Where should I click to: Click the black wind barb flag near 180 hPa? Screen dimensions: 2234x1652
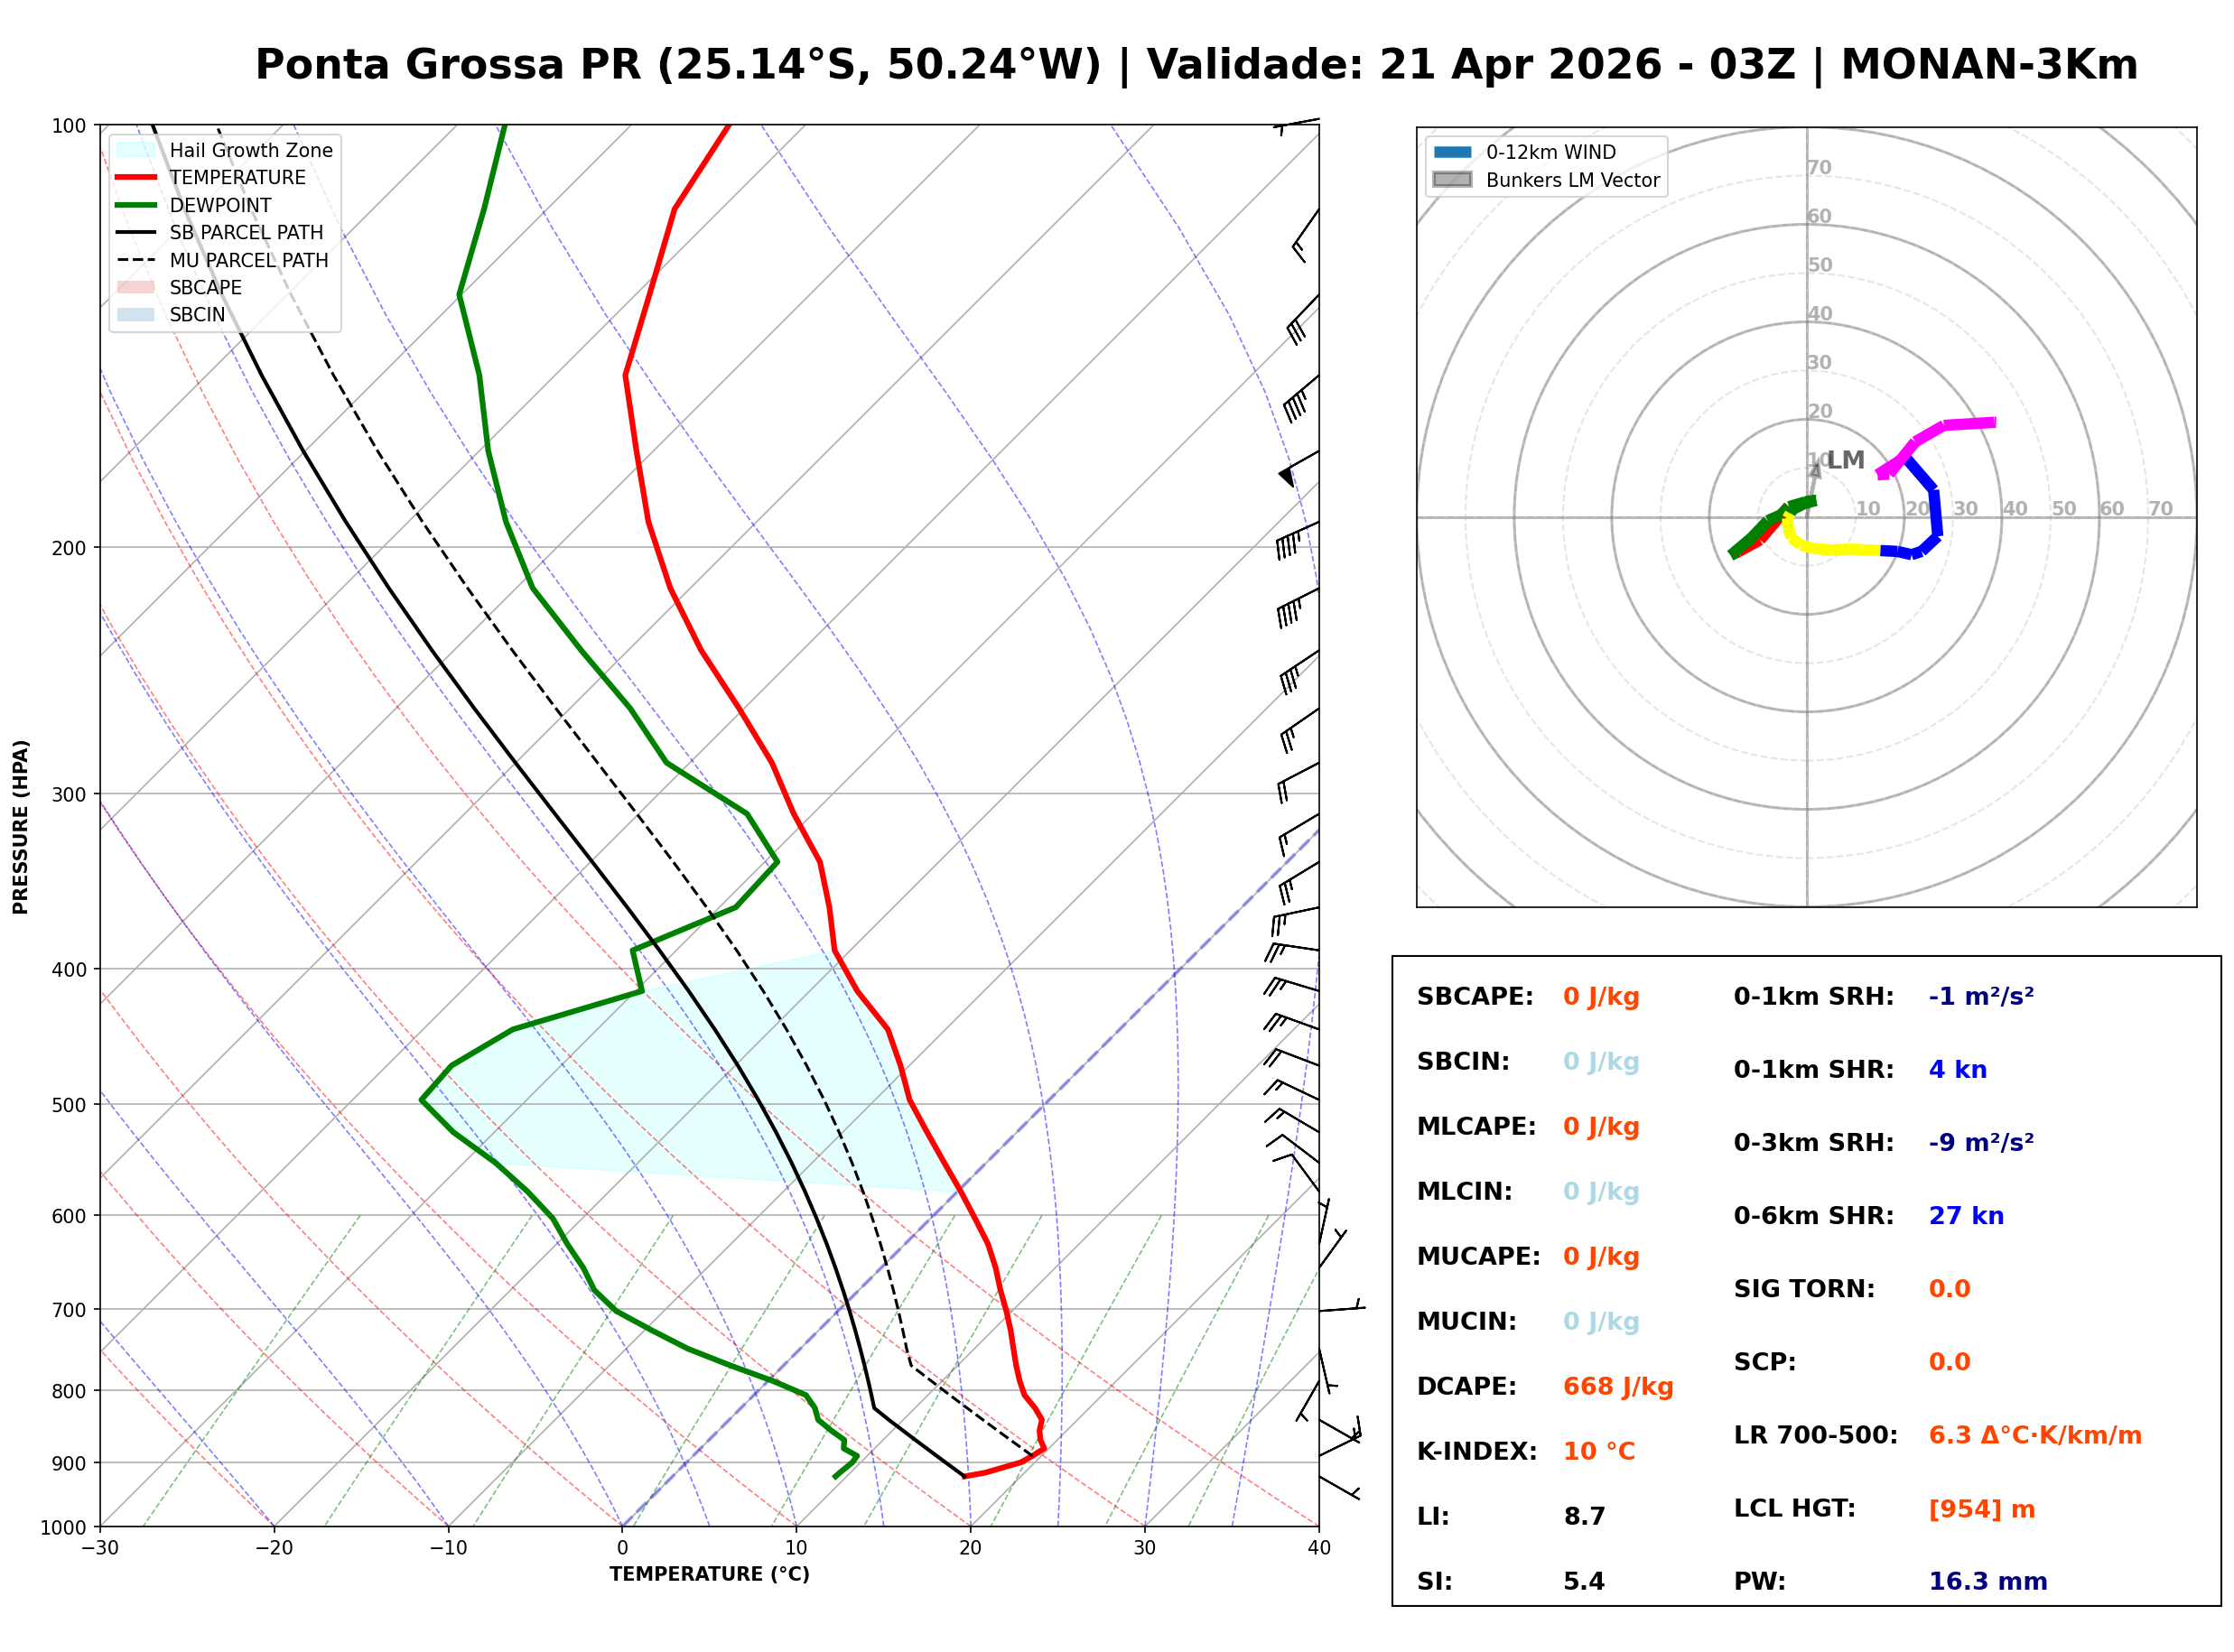pos(1287,477)
